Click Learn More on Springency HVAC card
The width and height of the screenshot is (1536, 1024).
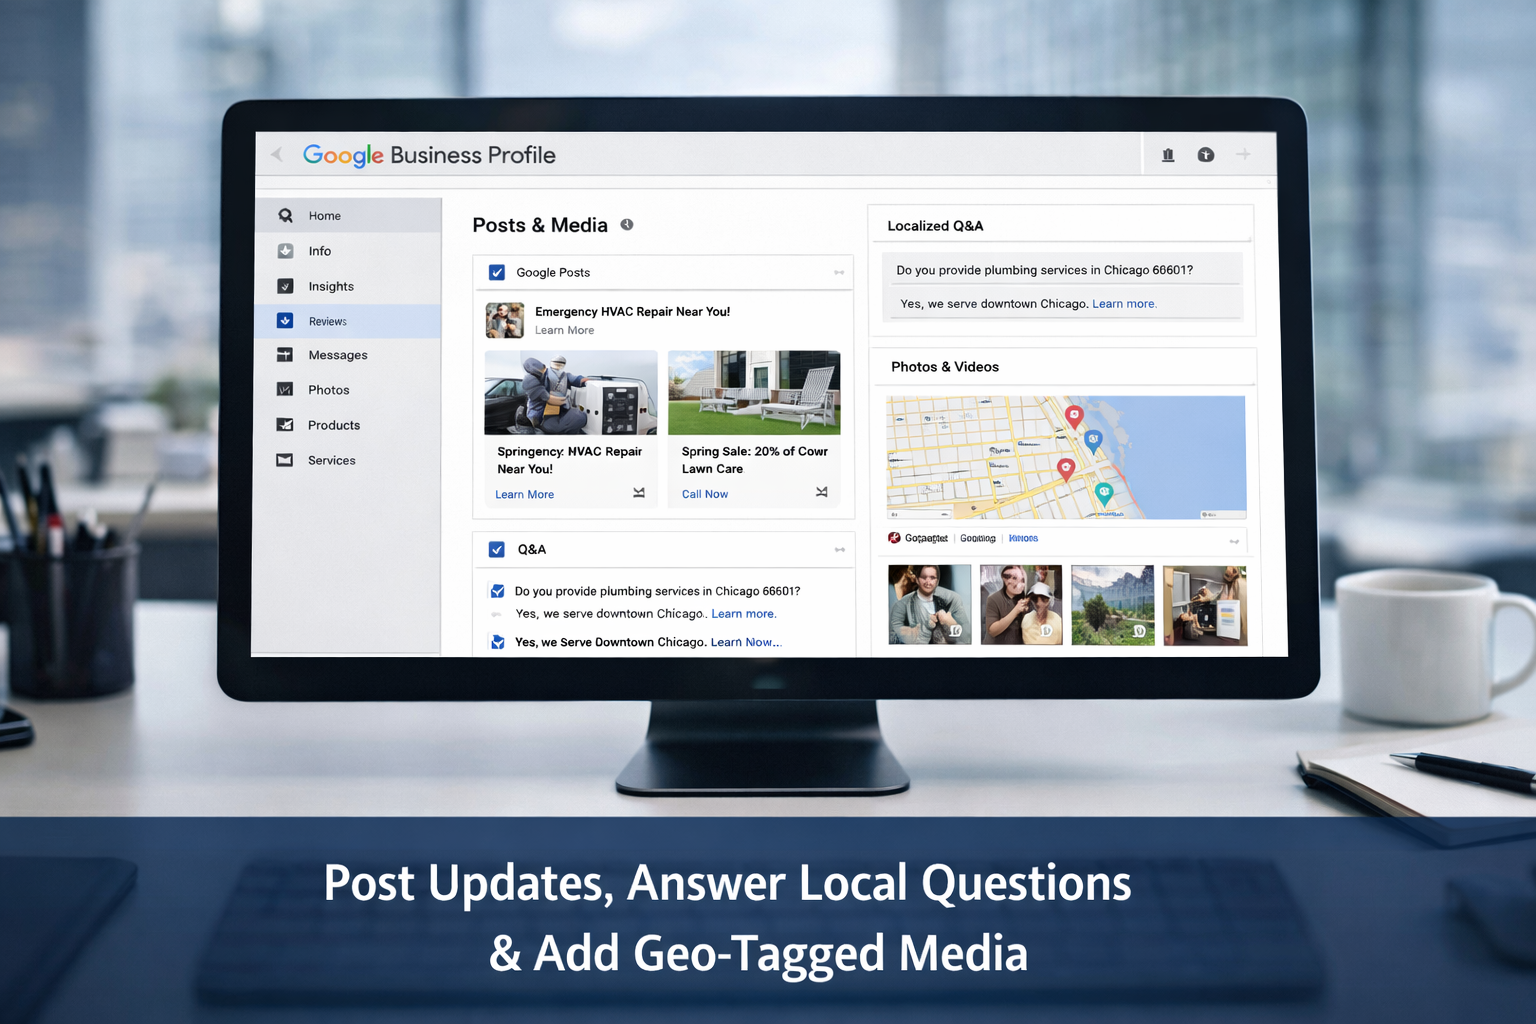(x=524, y=494)
